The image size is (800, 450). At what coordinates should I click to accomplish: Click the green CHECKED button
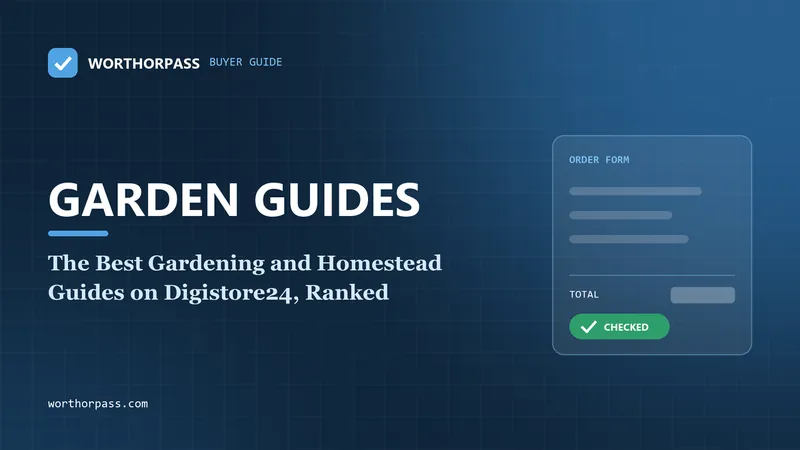click(619, 327)
